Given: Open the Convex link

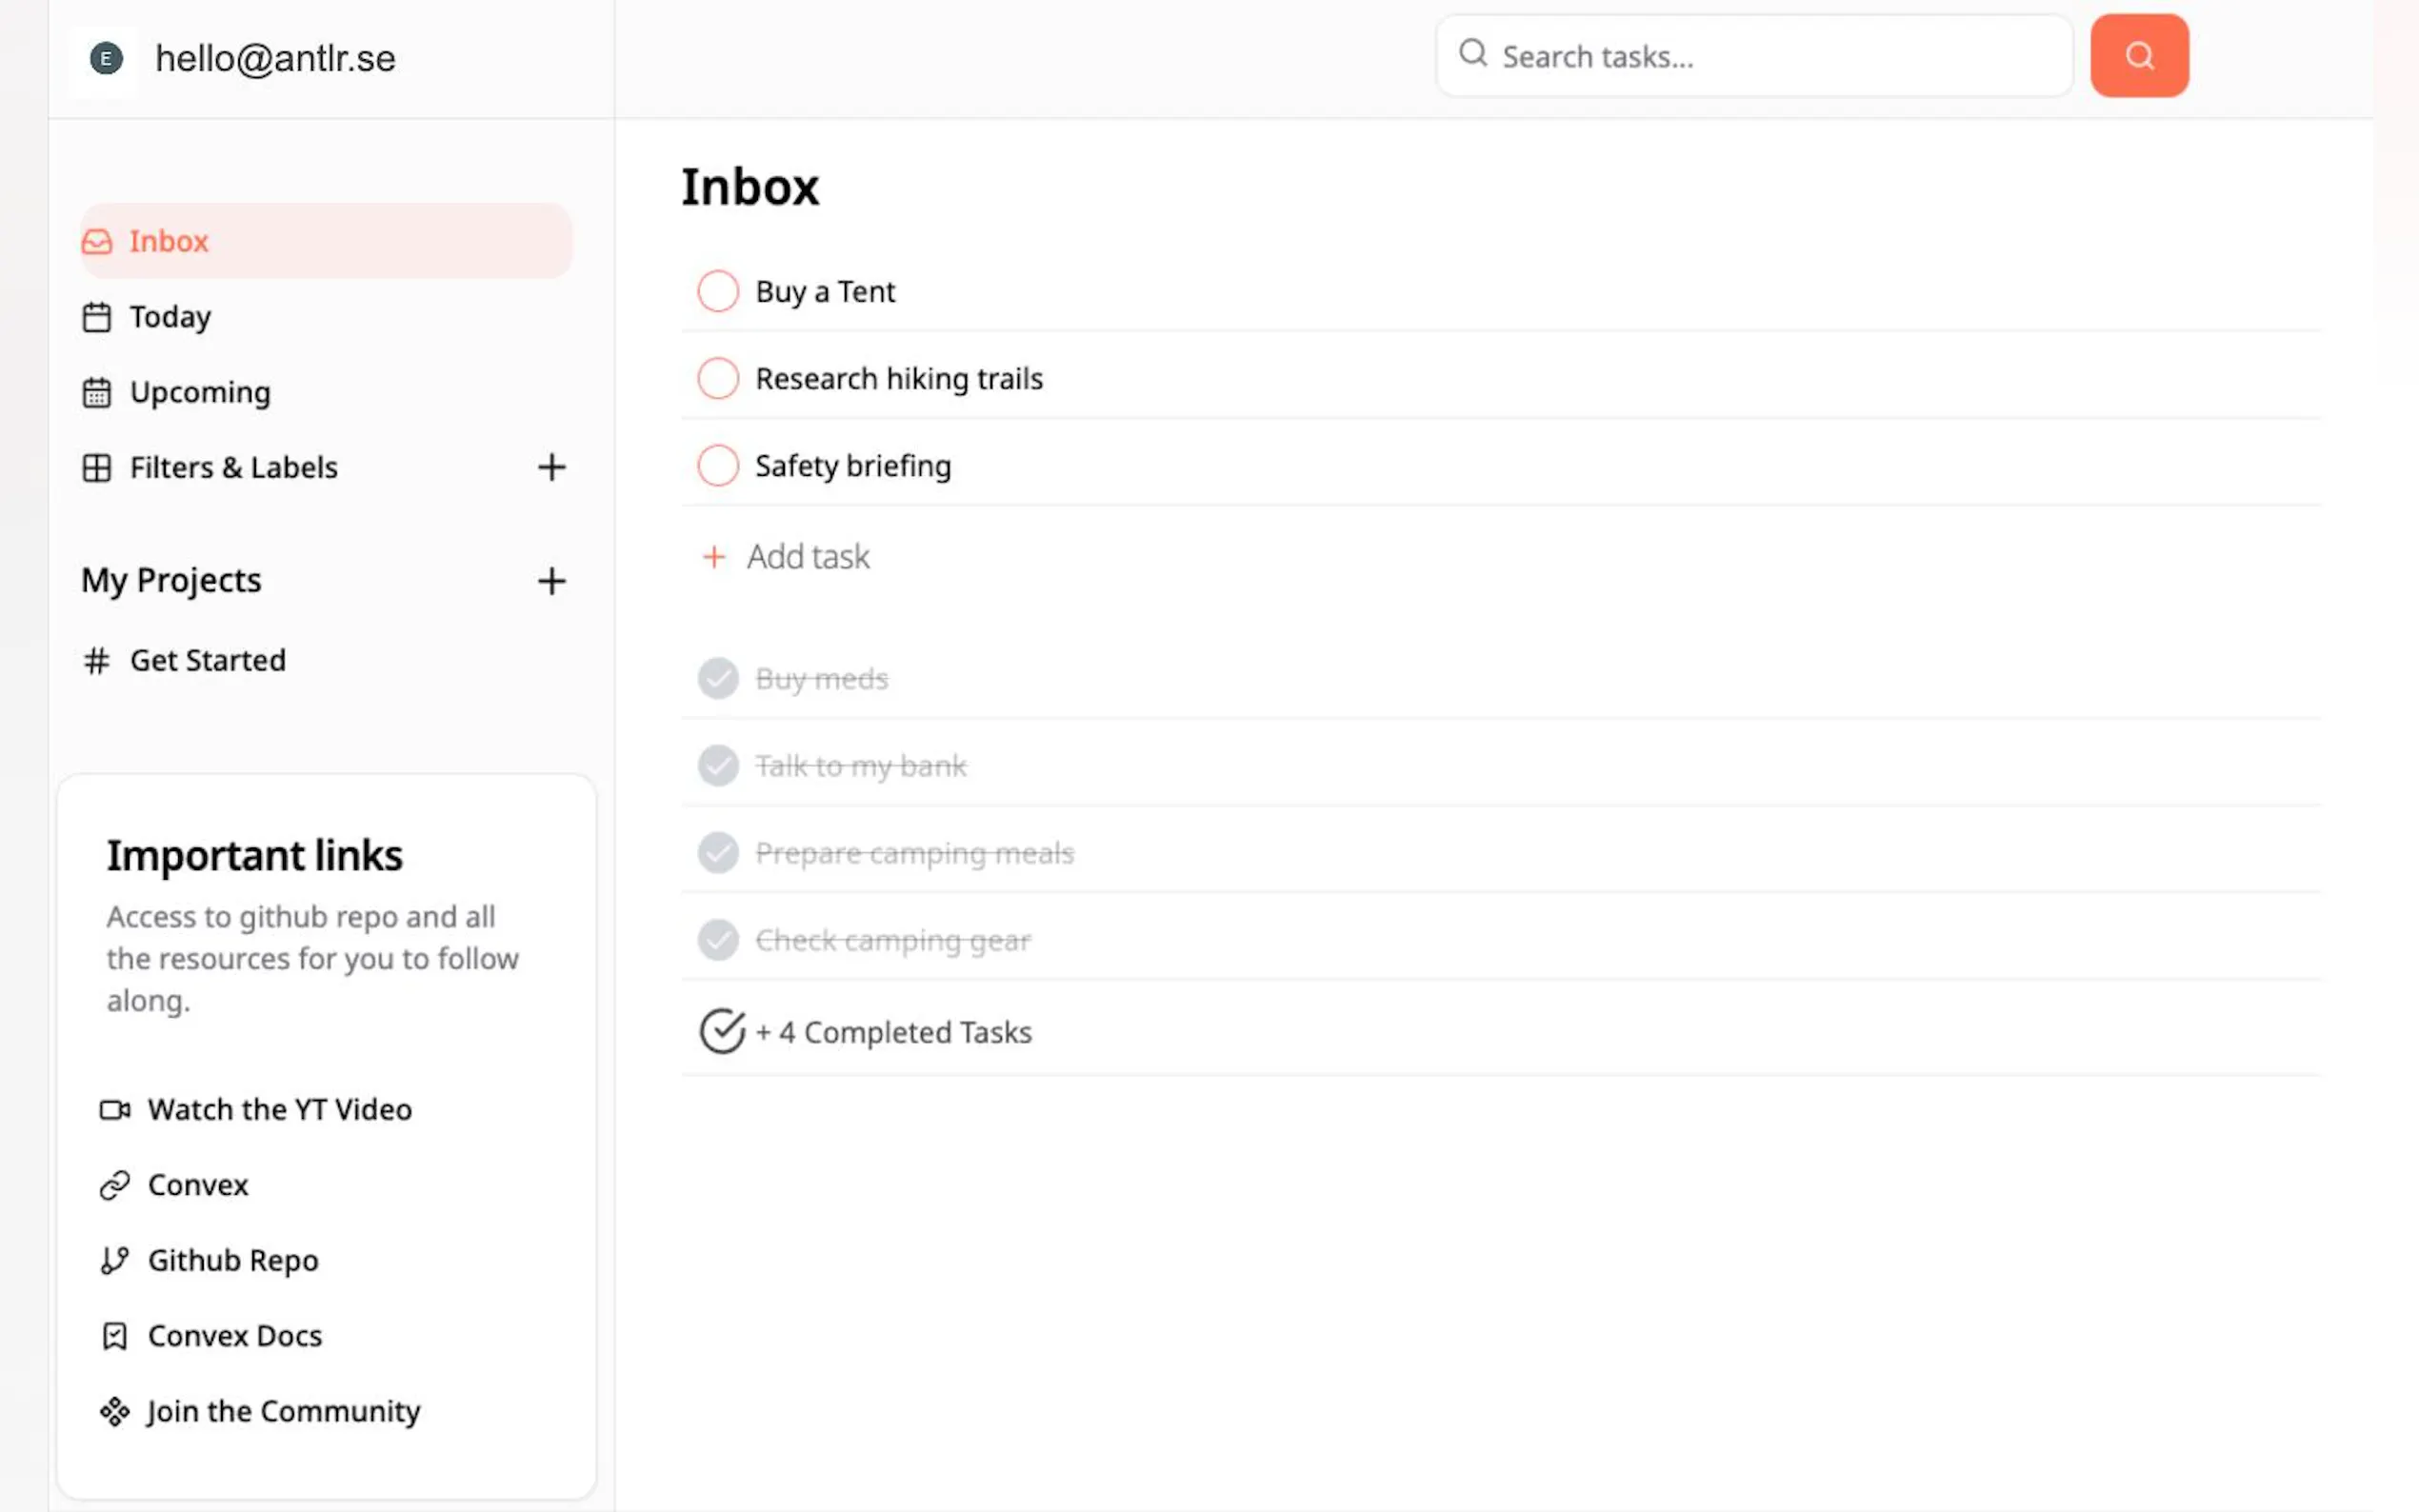Looking at the screenshot, I should point(197,1185).
